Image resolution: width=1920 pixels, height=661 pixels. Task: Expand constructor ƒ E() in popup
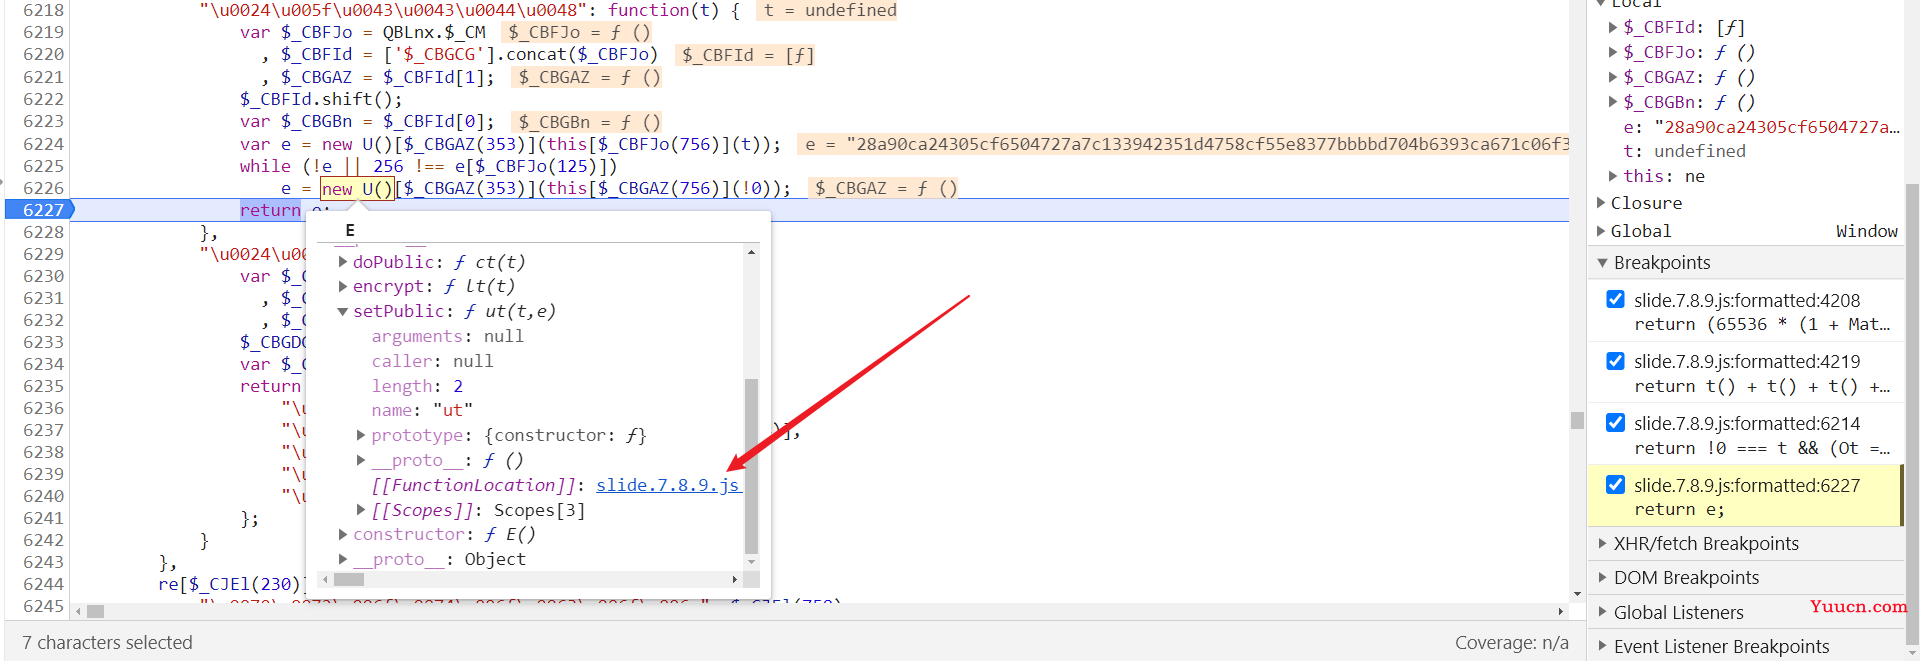coord(343,534)
